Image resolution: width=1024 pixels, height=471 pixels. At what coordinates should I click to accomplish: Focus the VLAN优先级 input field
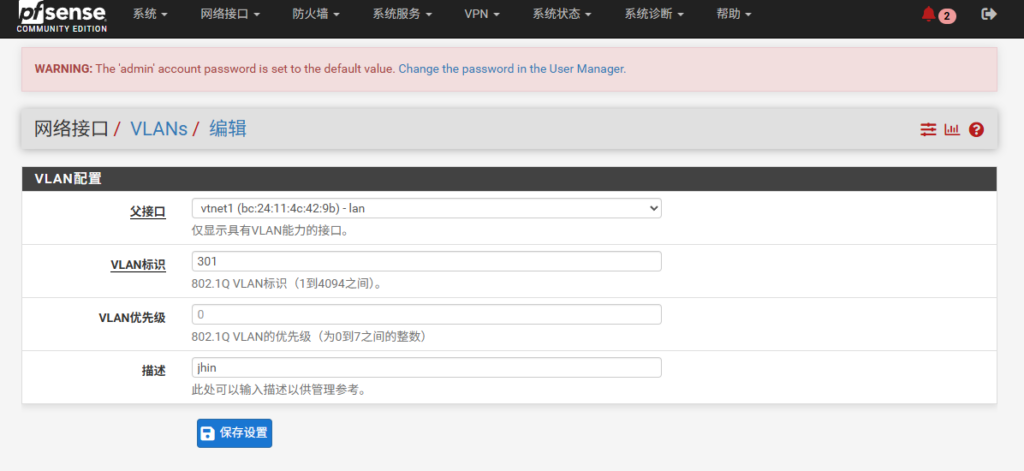point(426,315)
